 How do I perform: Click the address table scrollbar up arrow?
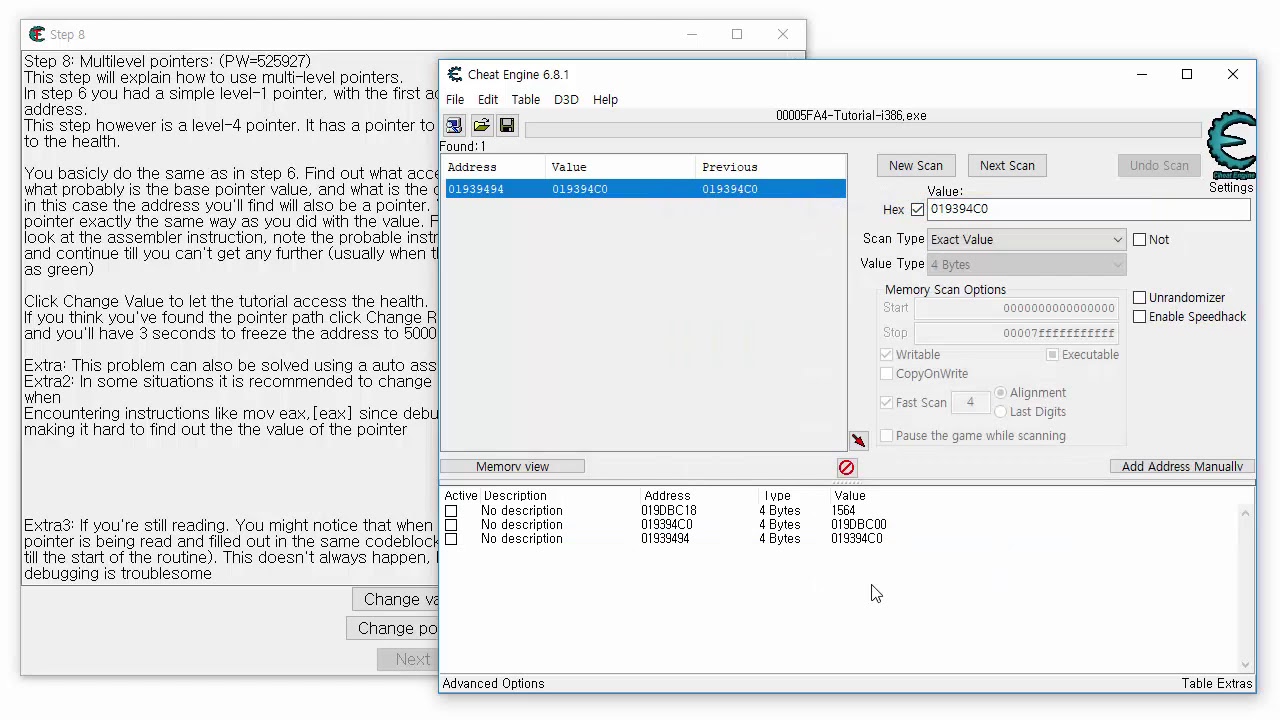click(1245, 513)
